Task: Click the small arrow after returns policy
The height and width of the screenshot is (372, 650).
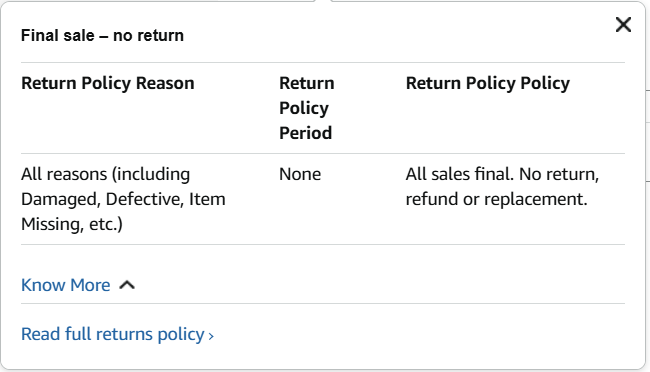Action: coord(211,336)
